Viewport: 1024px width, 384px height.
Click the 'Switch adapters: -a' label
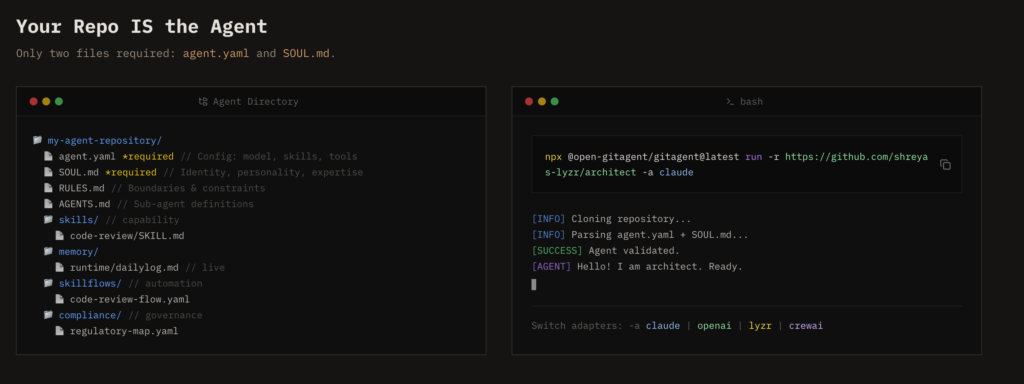pos(585,325)
